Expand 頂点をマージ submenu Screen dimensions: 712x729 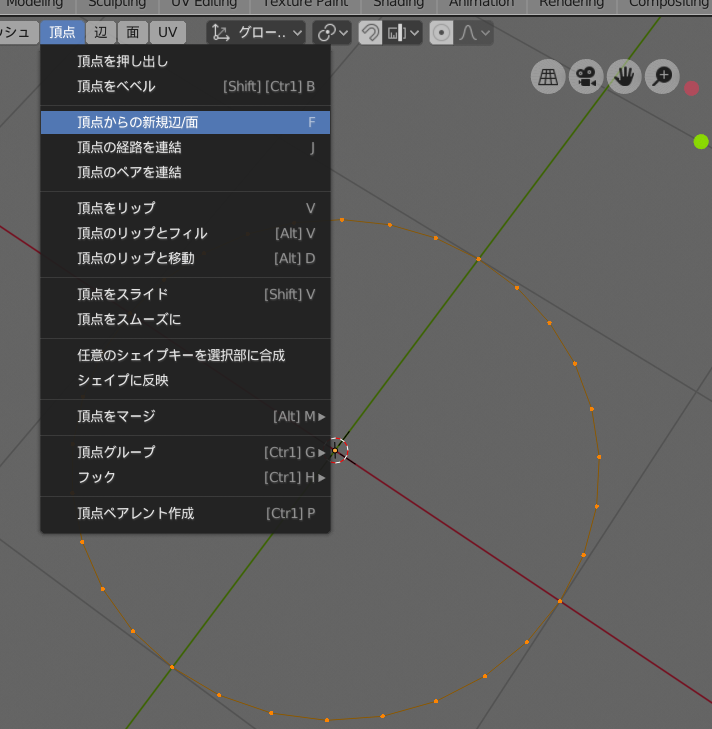point(186,416)
